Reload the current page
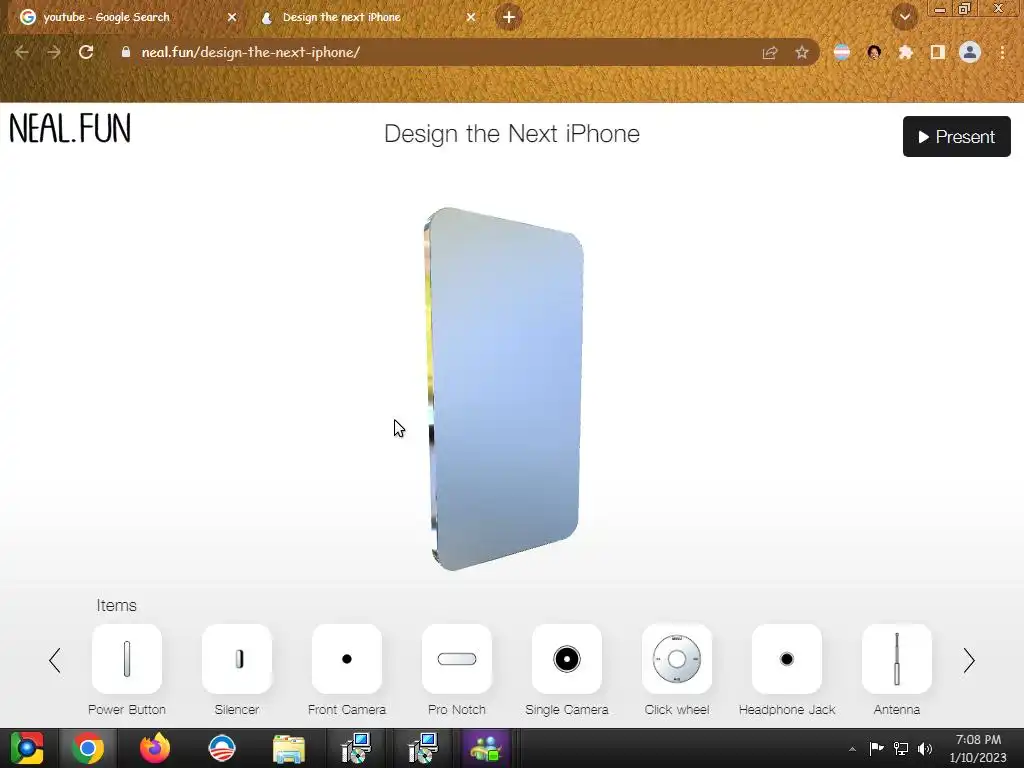Viewport: 1024px width, 768px height. point(86,52)
